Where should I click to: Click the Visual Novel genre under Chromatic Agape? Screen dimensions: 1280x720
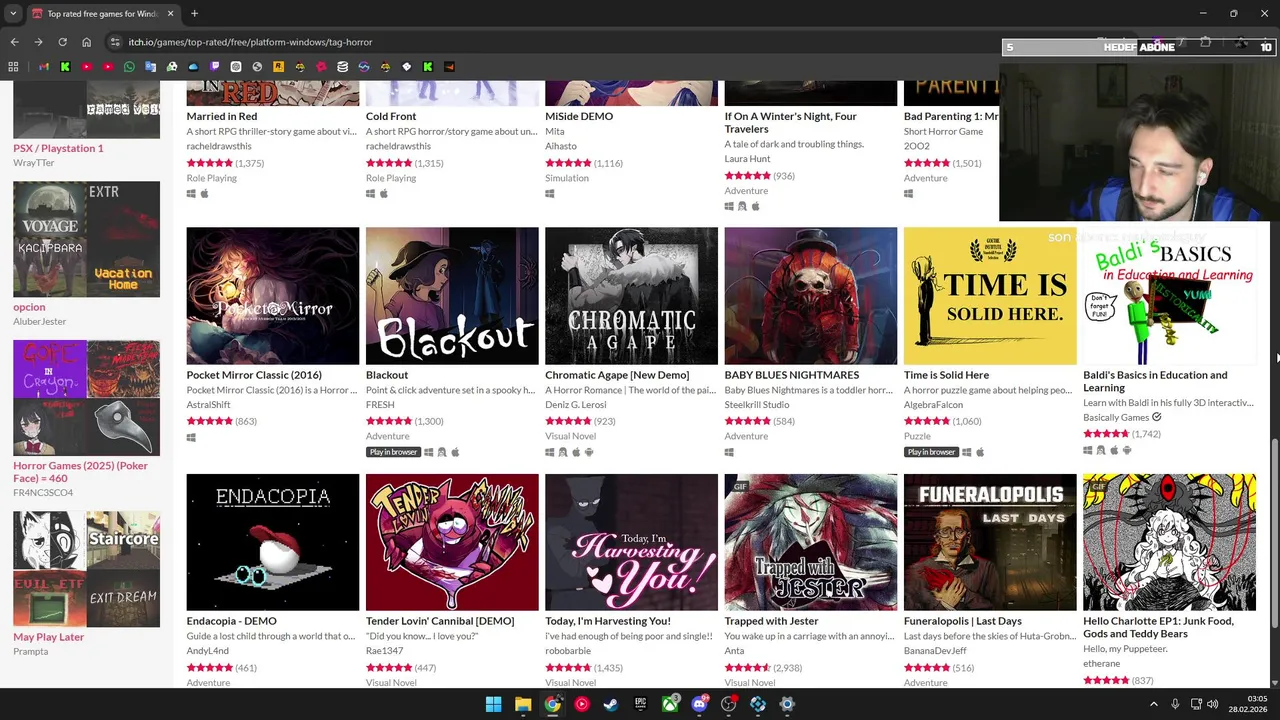[570, 436]
